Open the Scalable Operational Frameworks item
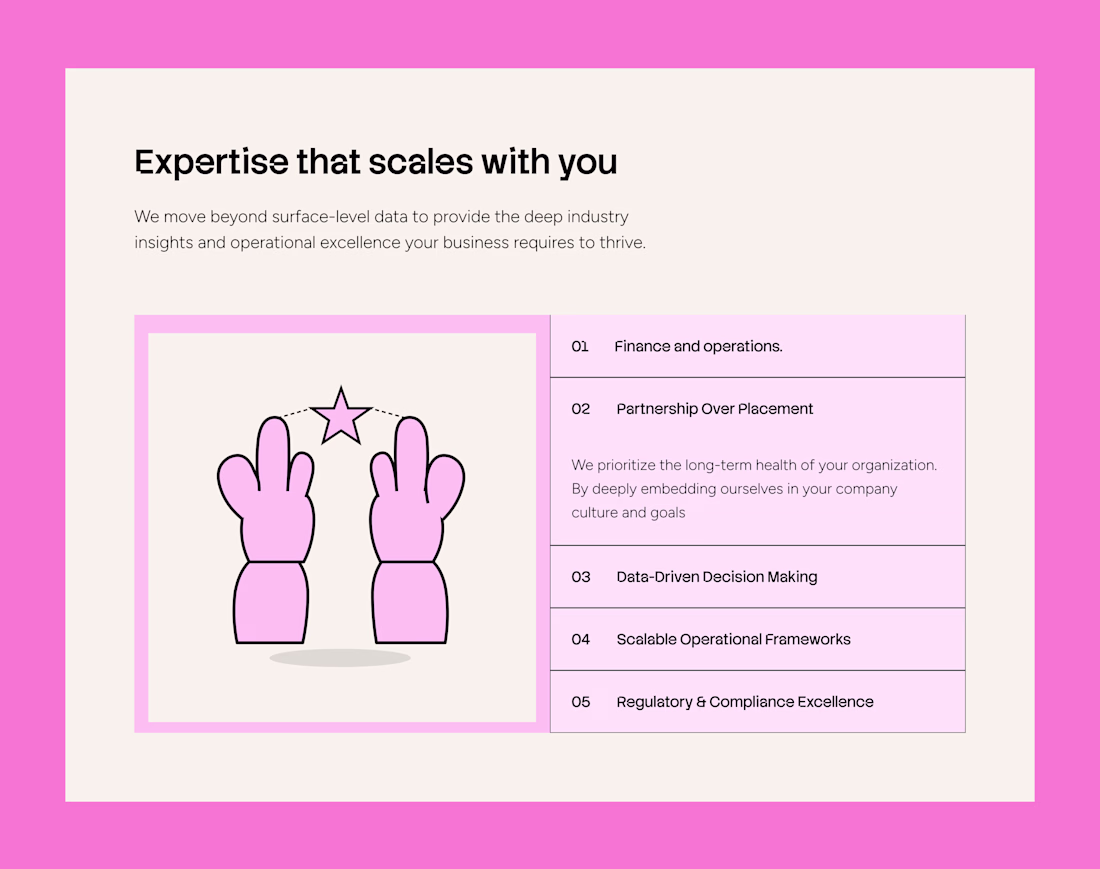The height and width of the screenshot is (869, 1100). coord(733,639)
